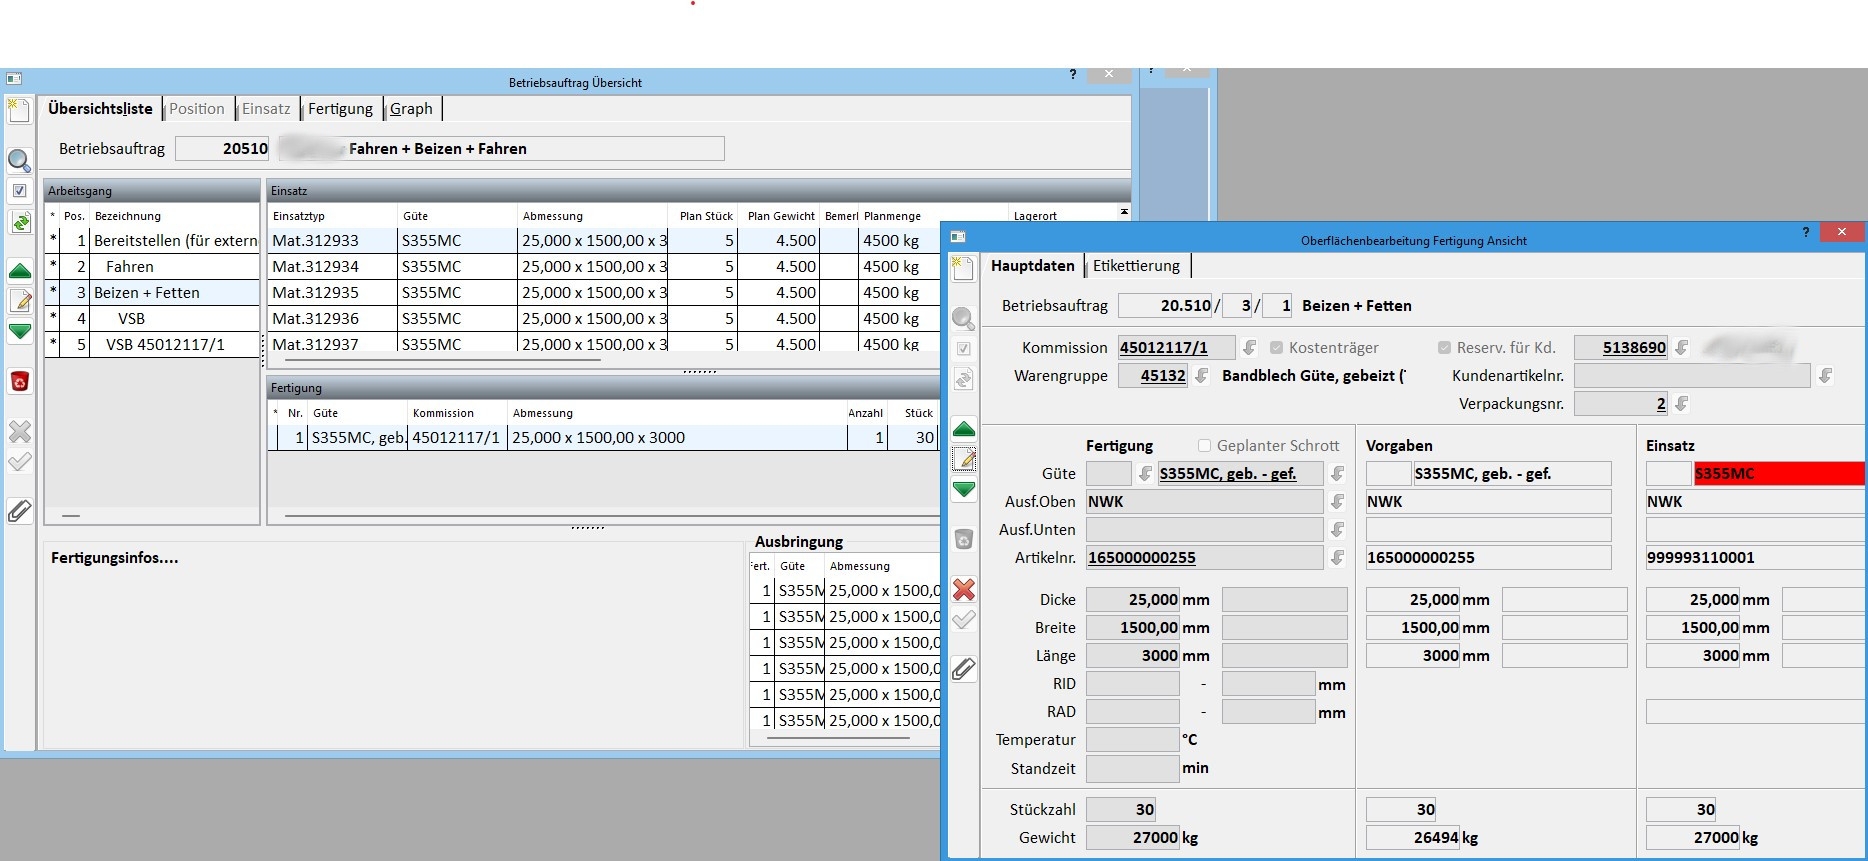This screenshot has height=861, width=1868.
Task: Toggle Geplanter Schrott checkbox
Action: 1204,445
